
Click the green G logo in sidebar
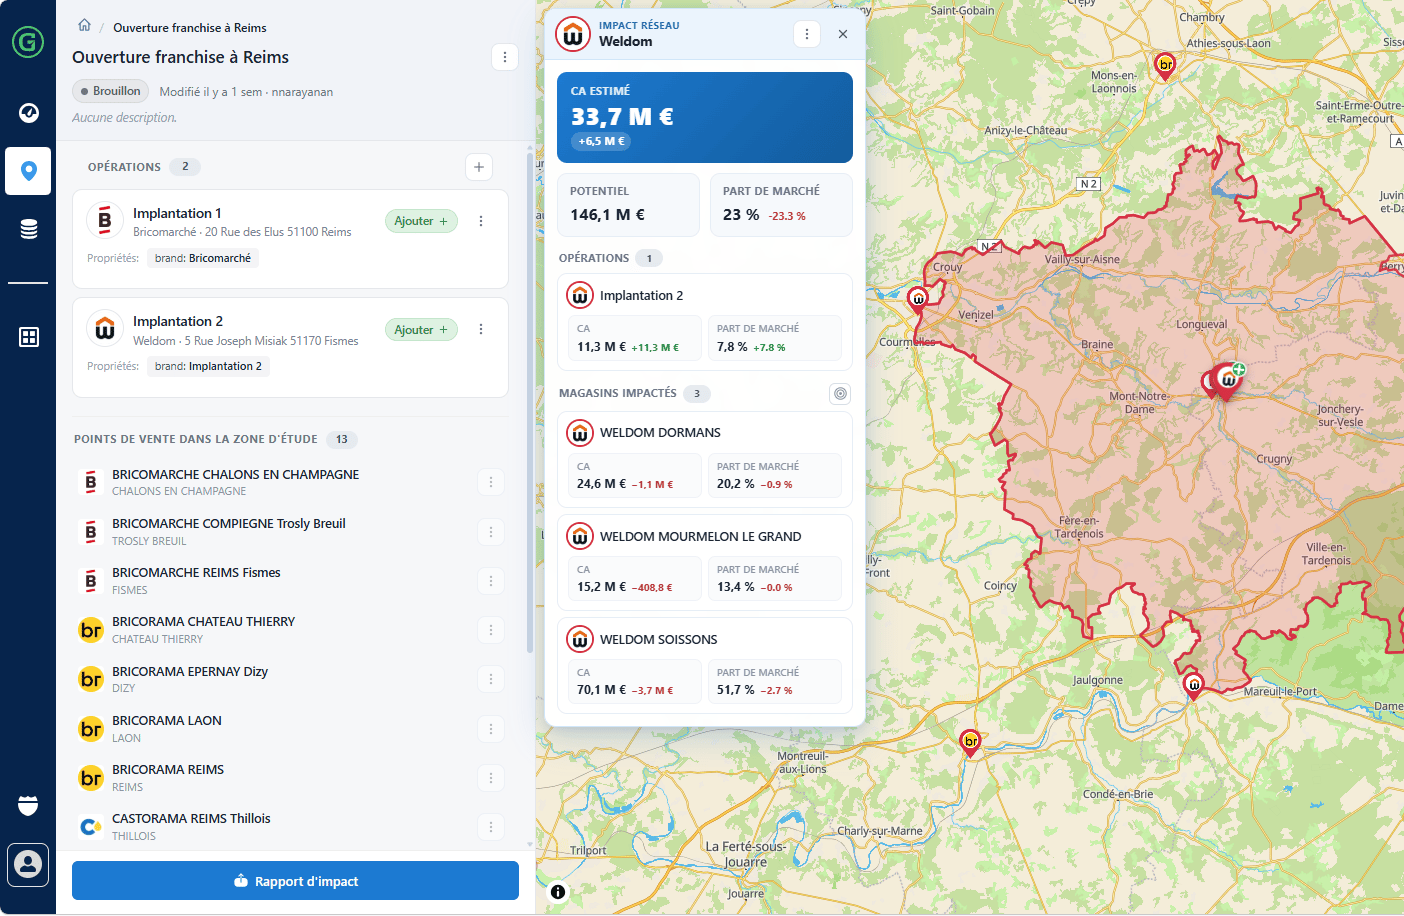click(x=28, y=42)
